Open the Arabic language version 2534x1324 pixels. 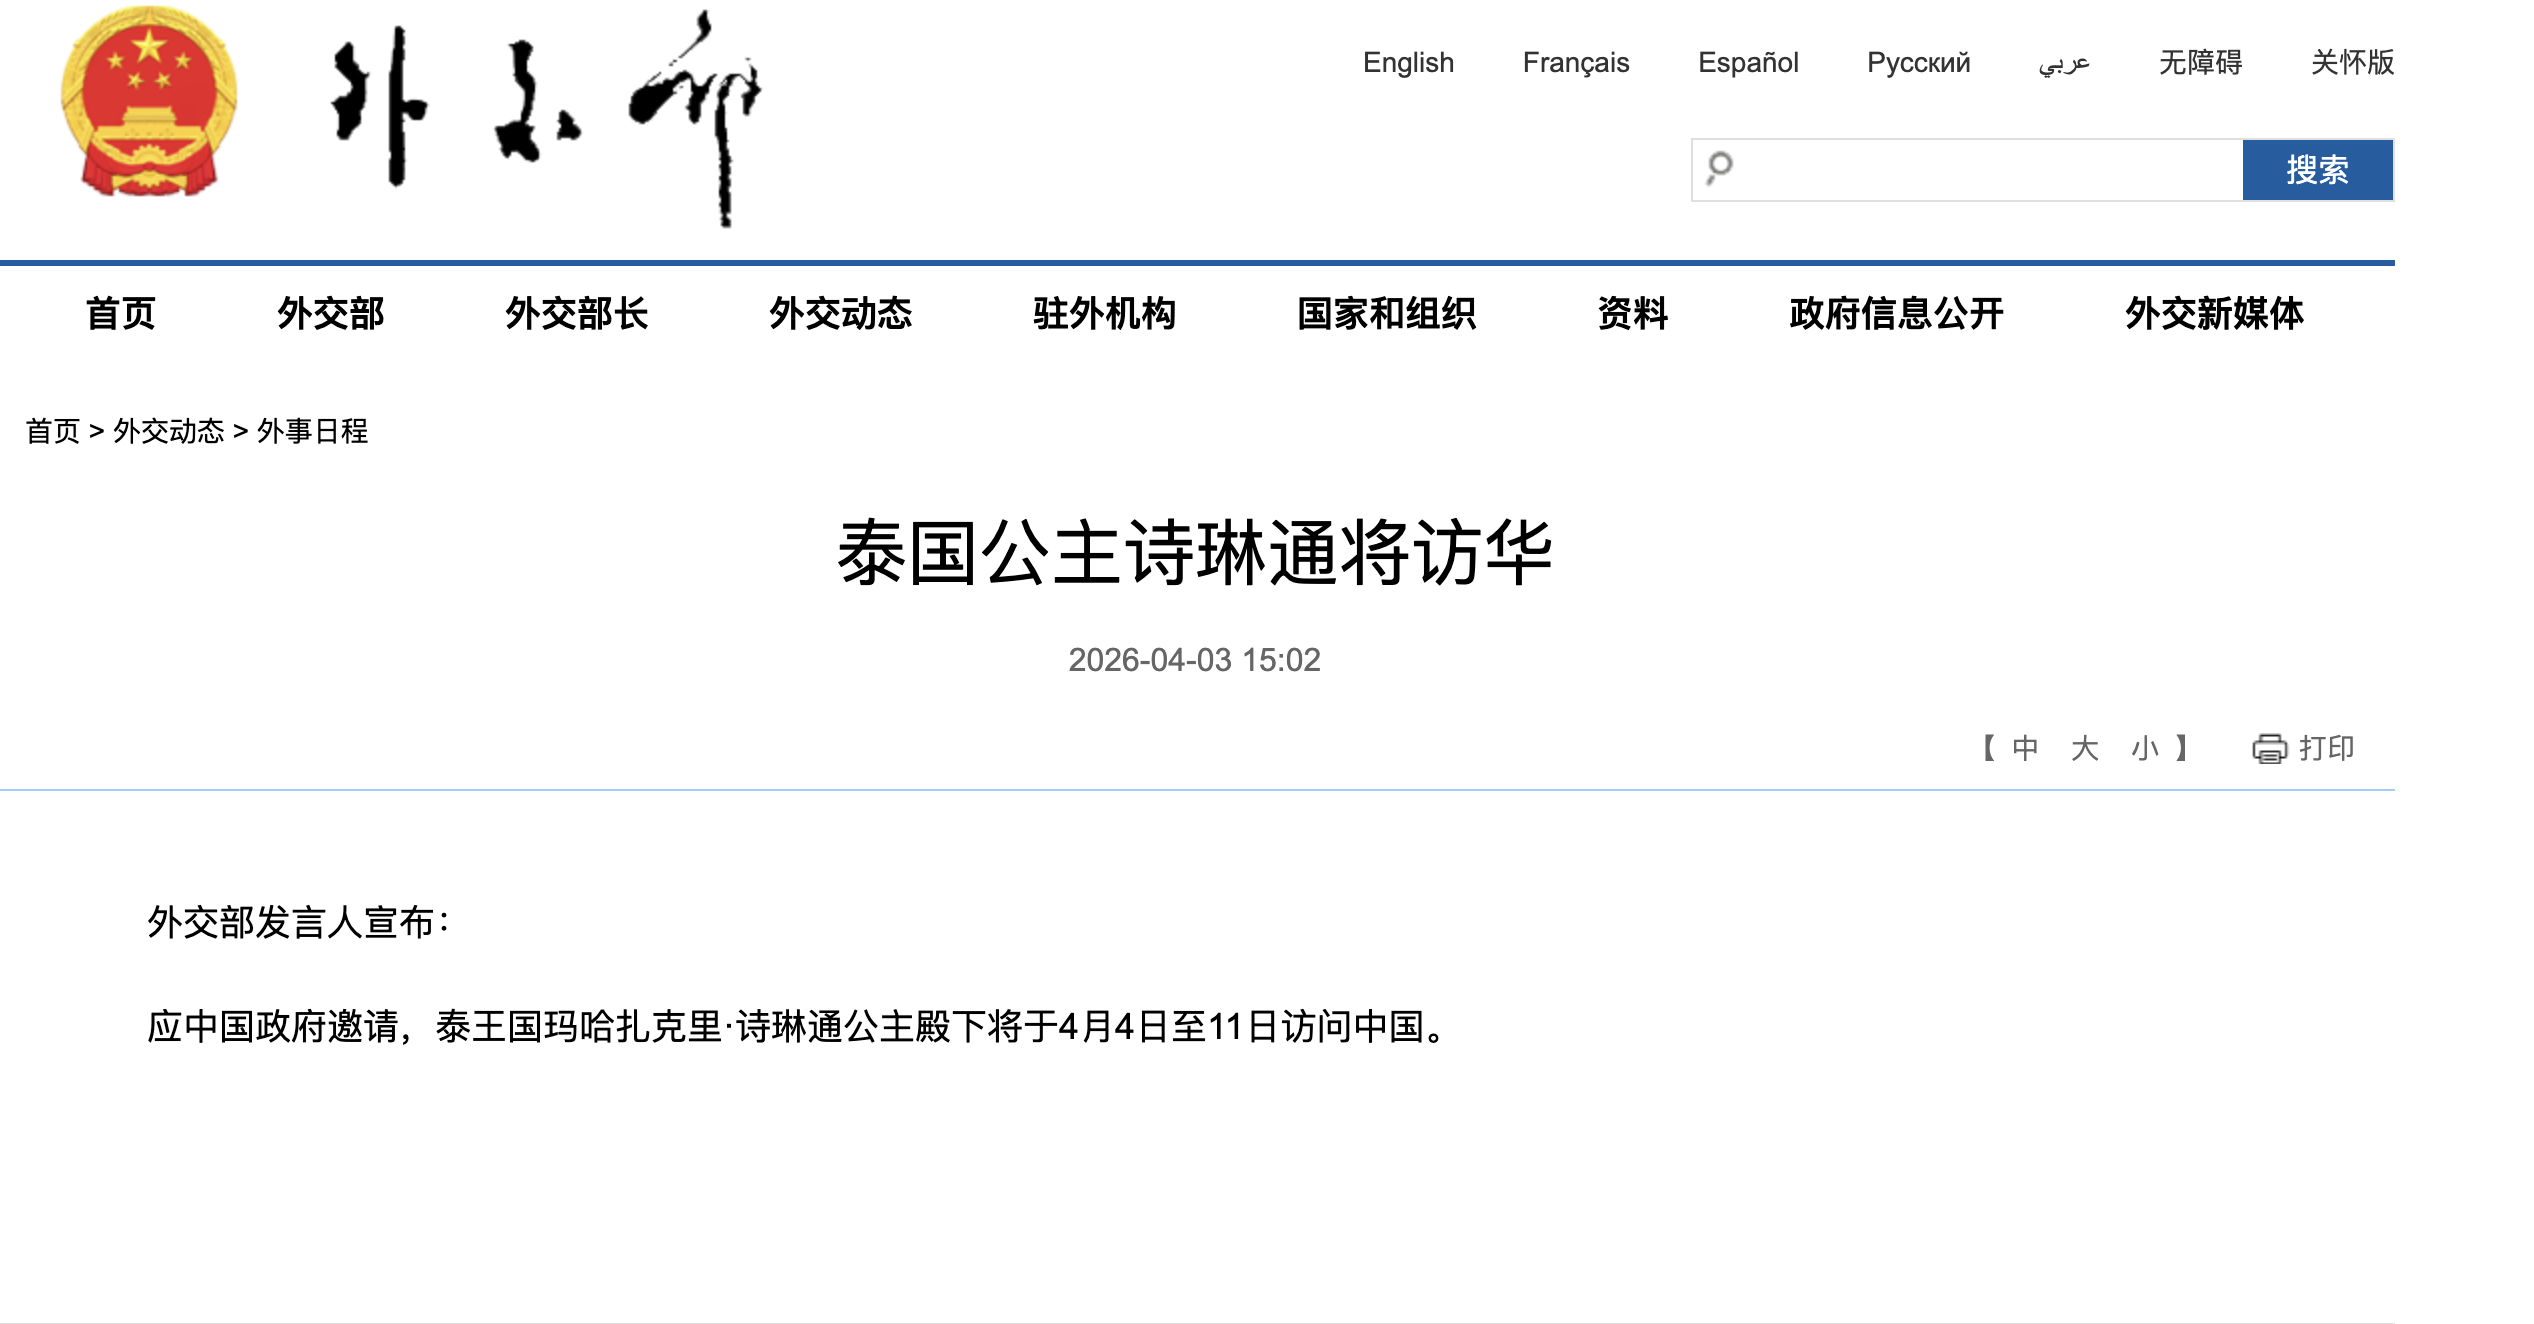pyautogui.click(x=2064, y=63)
